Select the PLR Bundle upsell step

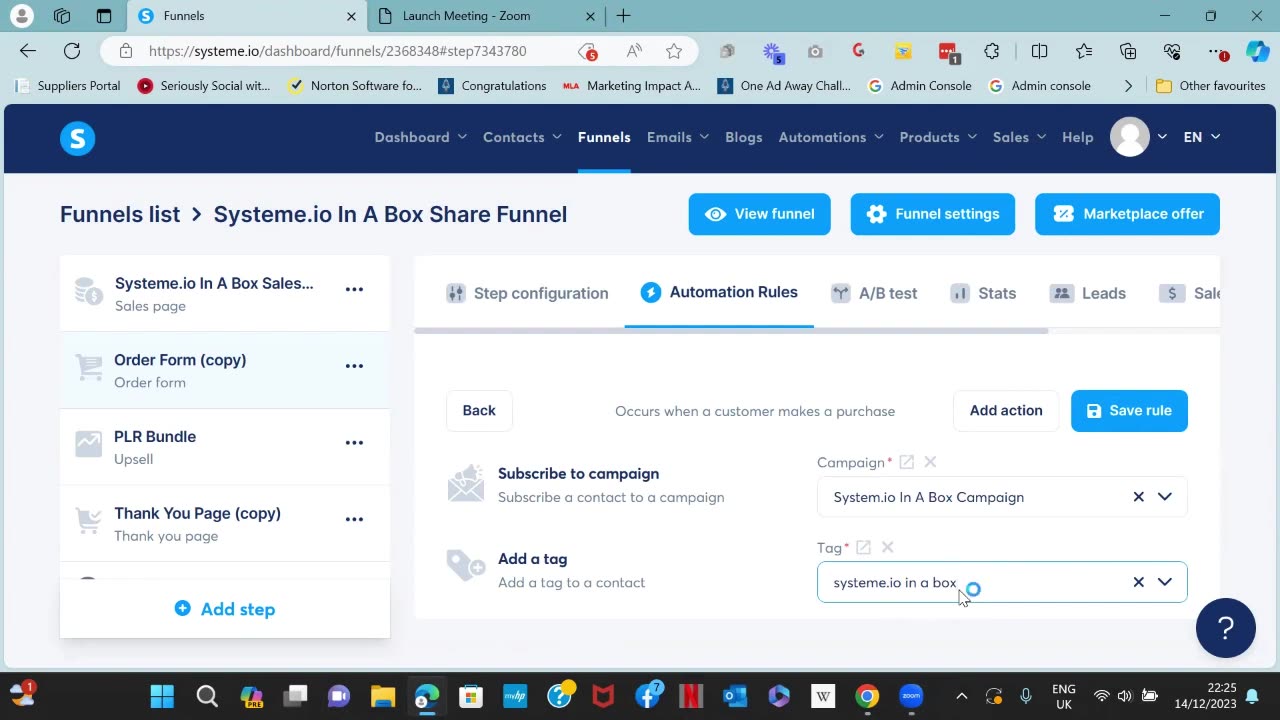[225, 447]
